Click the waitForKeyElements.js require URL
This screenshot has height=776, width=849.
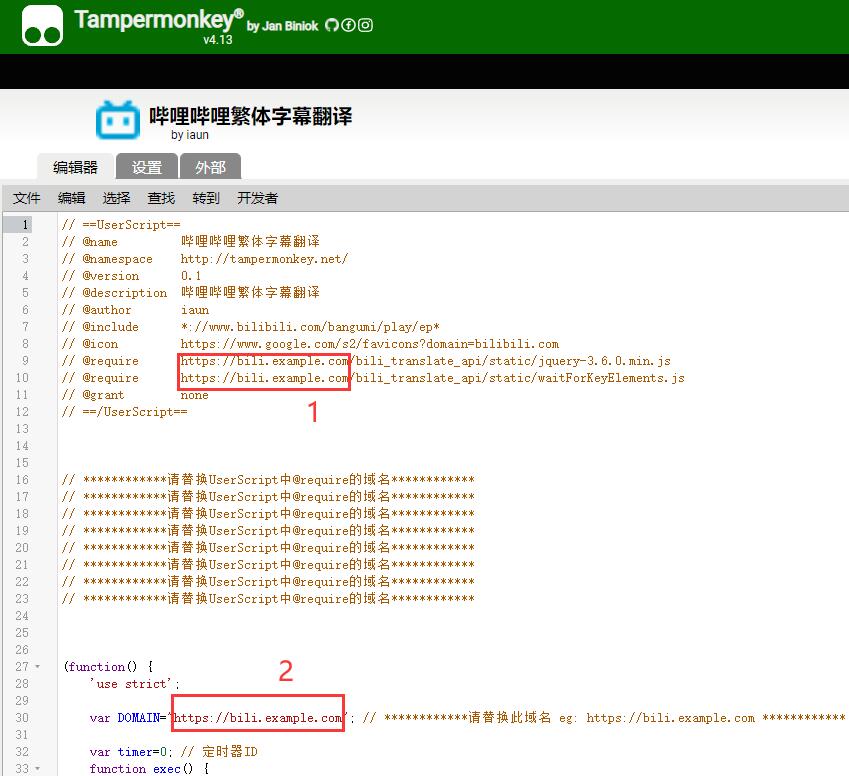coord(432,378)
